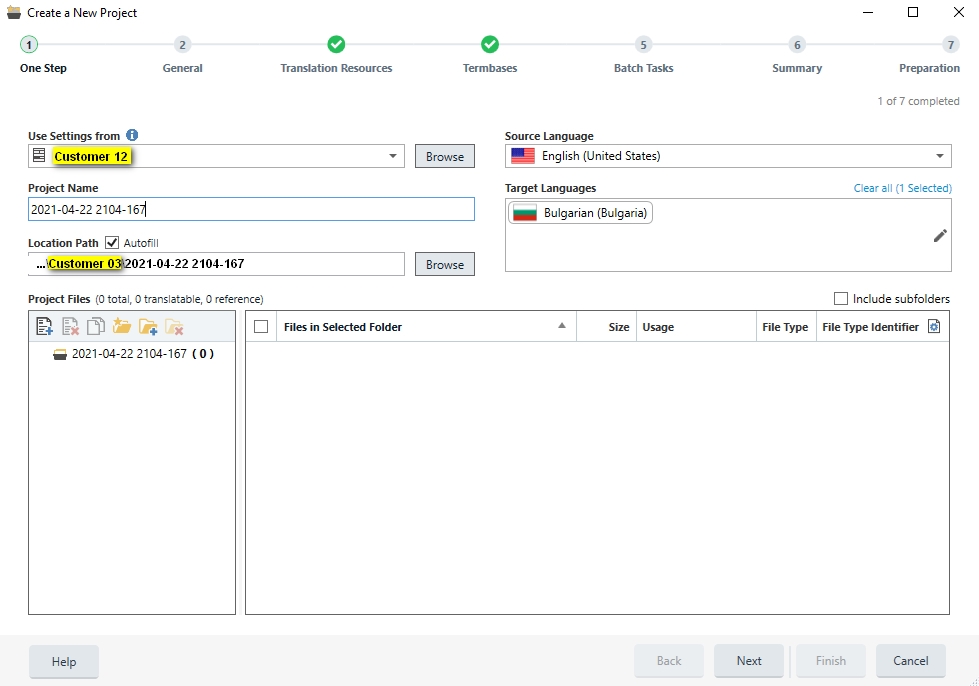Screen dimensions: 979x686
Task: Disable the Autofill checkbox for Location Path
Action: 110,242
